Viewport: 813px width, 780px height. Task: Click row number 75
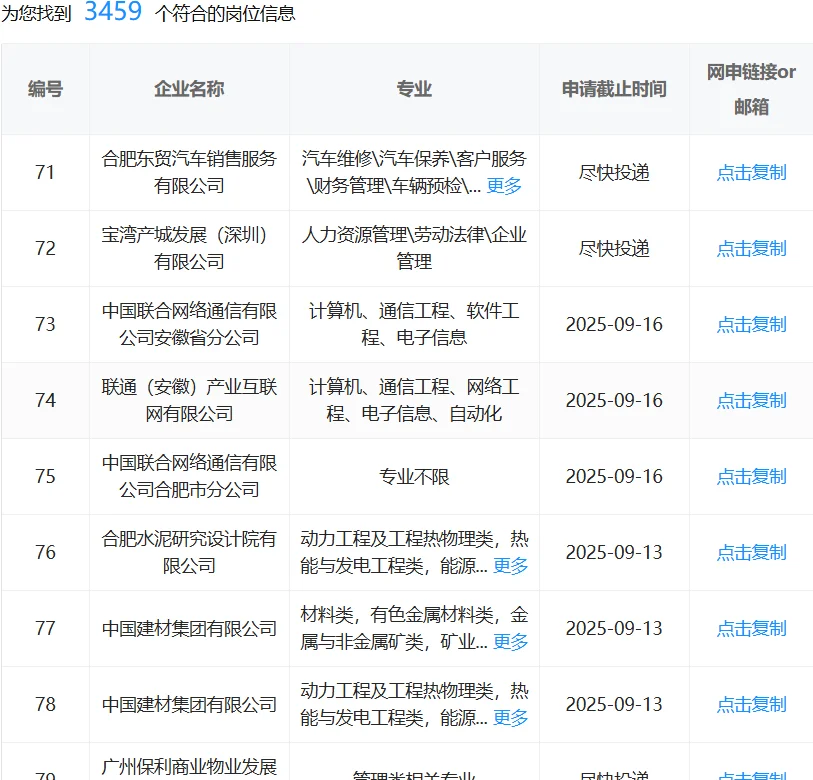coord(45,477)
